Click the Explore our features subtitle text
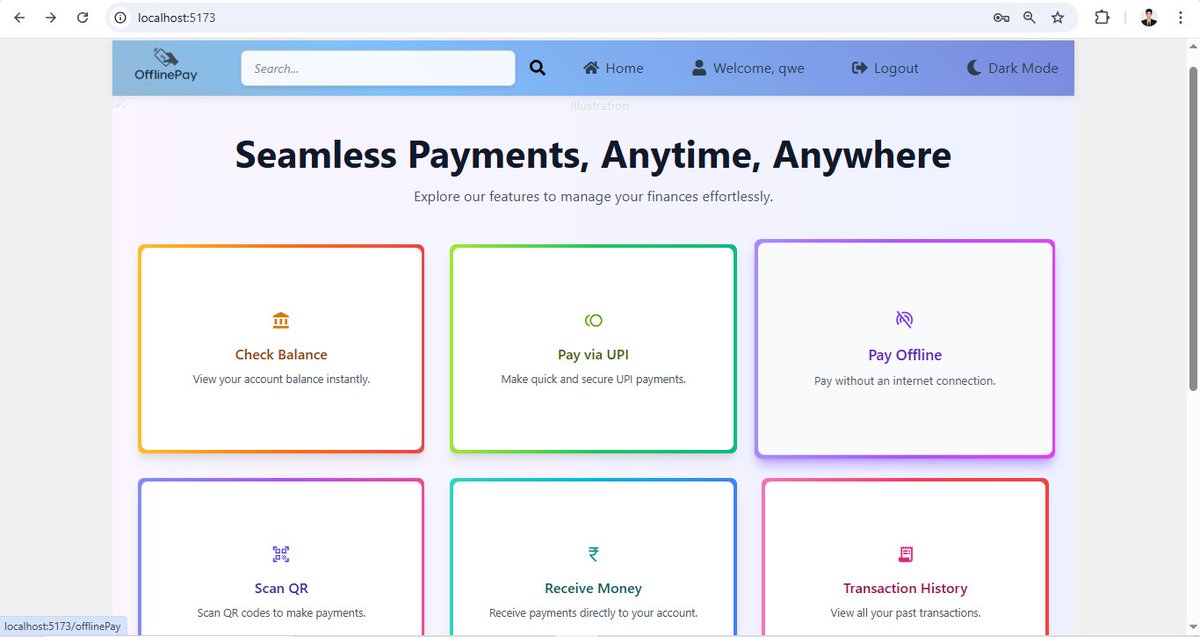The height and width of the screenshot is (637, 1200). pyautogui.click(x=593, y=197)
